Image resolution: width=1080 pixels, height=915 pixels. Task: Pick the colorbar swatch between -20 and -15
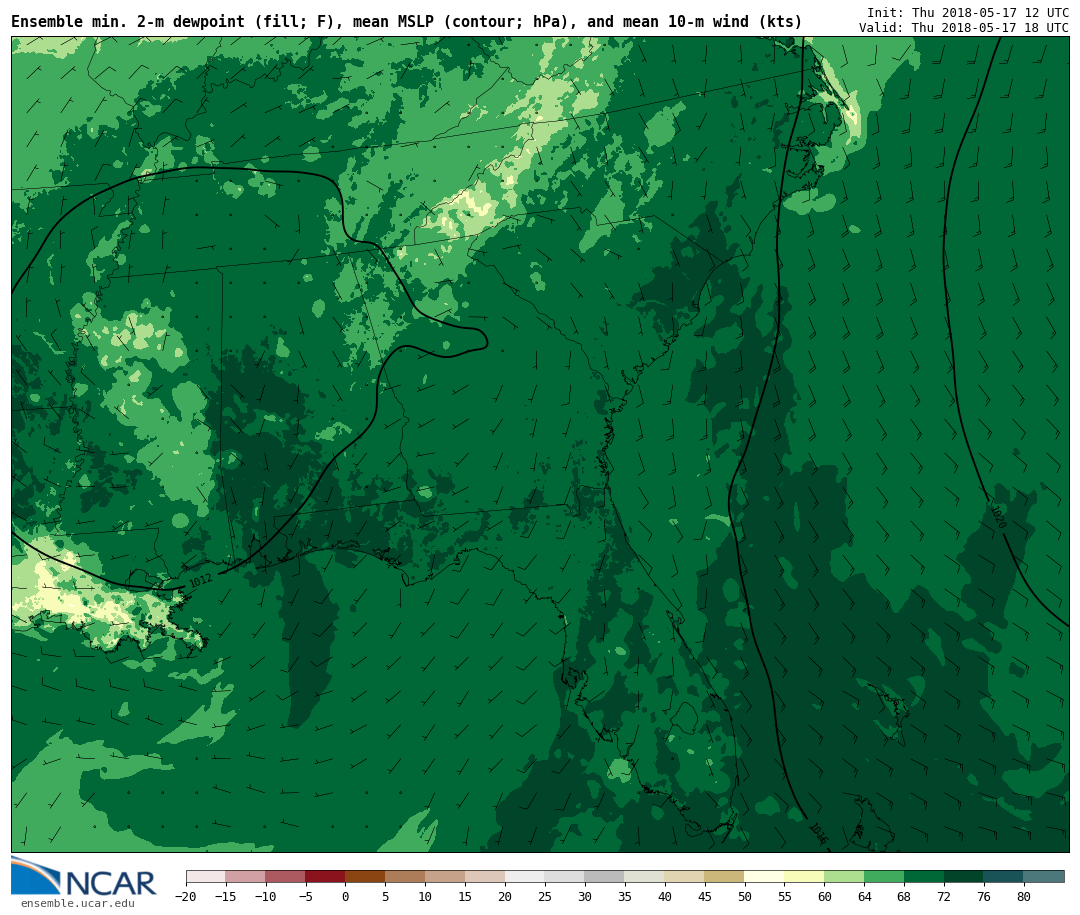[x=205, y=877]
